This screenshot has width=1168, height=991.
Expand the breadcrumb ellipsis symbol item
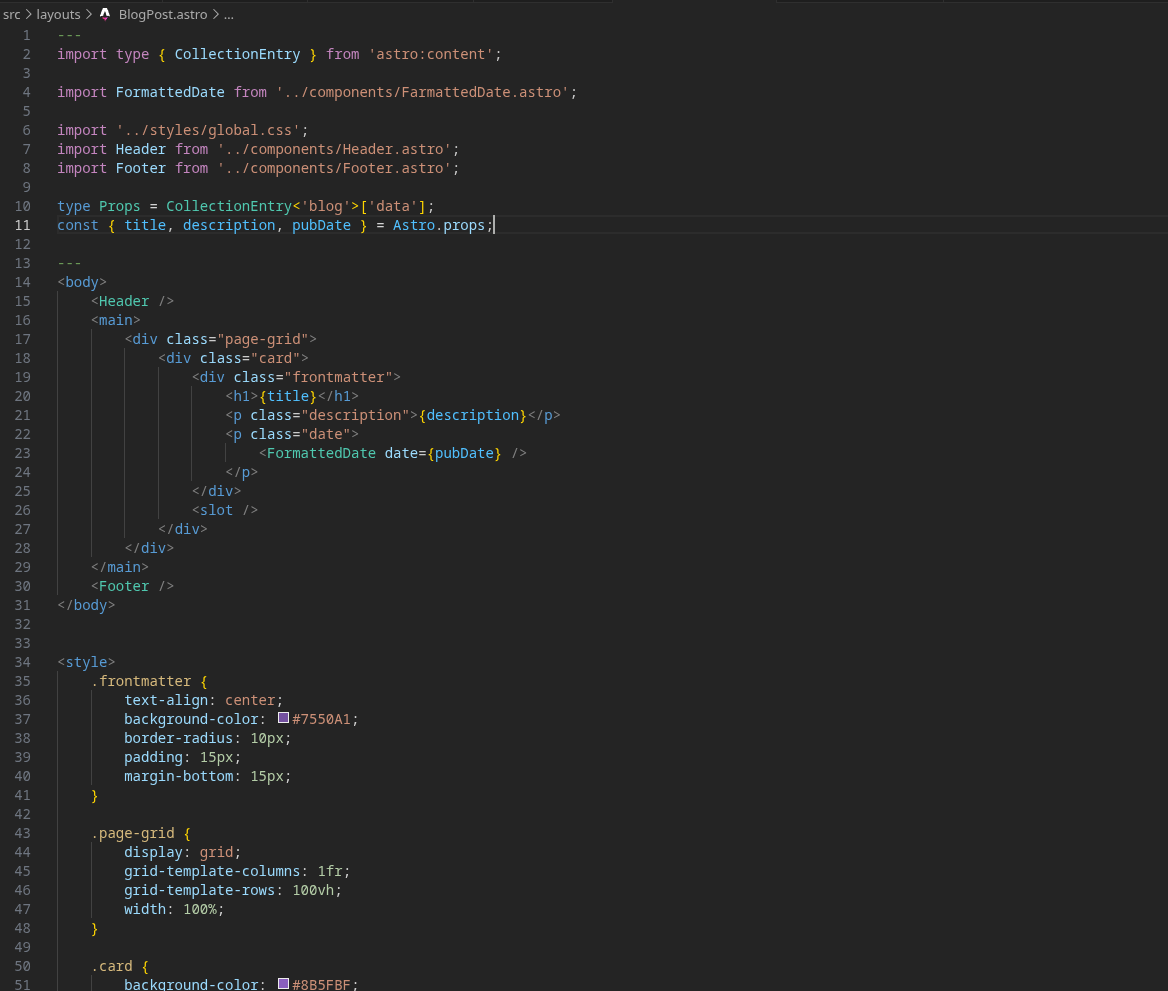tap(229, 15)
